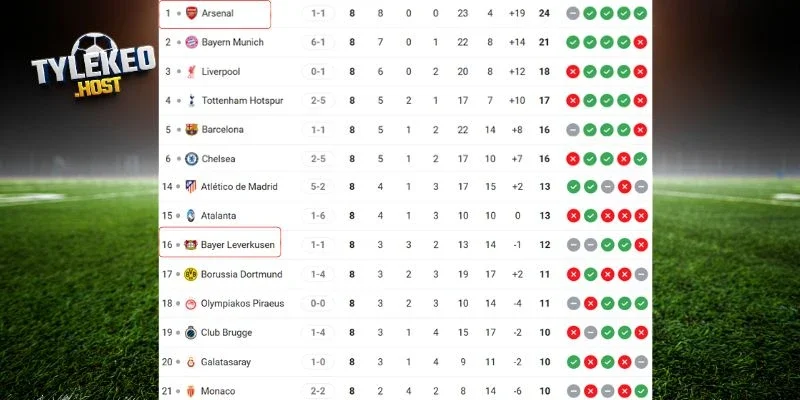This screenshot has width=800, height=400.
Task: Open the Barcelona club crest
Action: [x=192, y=130]
